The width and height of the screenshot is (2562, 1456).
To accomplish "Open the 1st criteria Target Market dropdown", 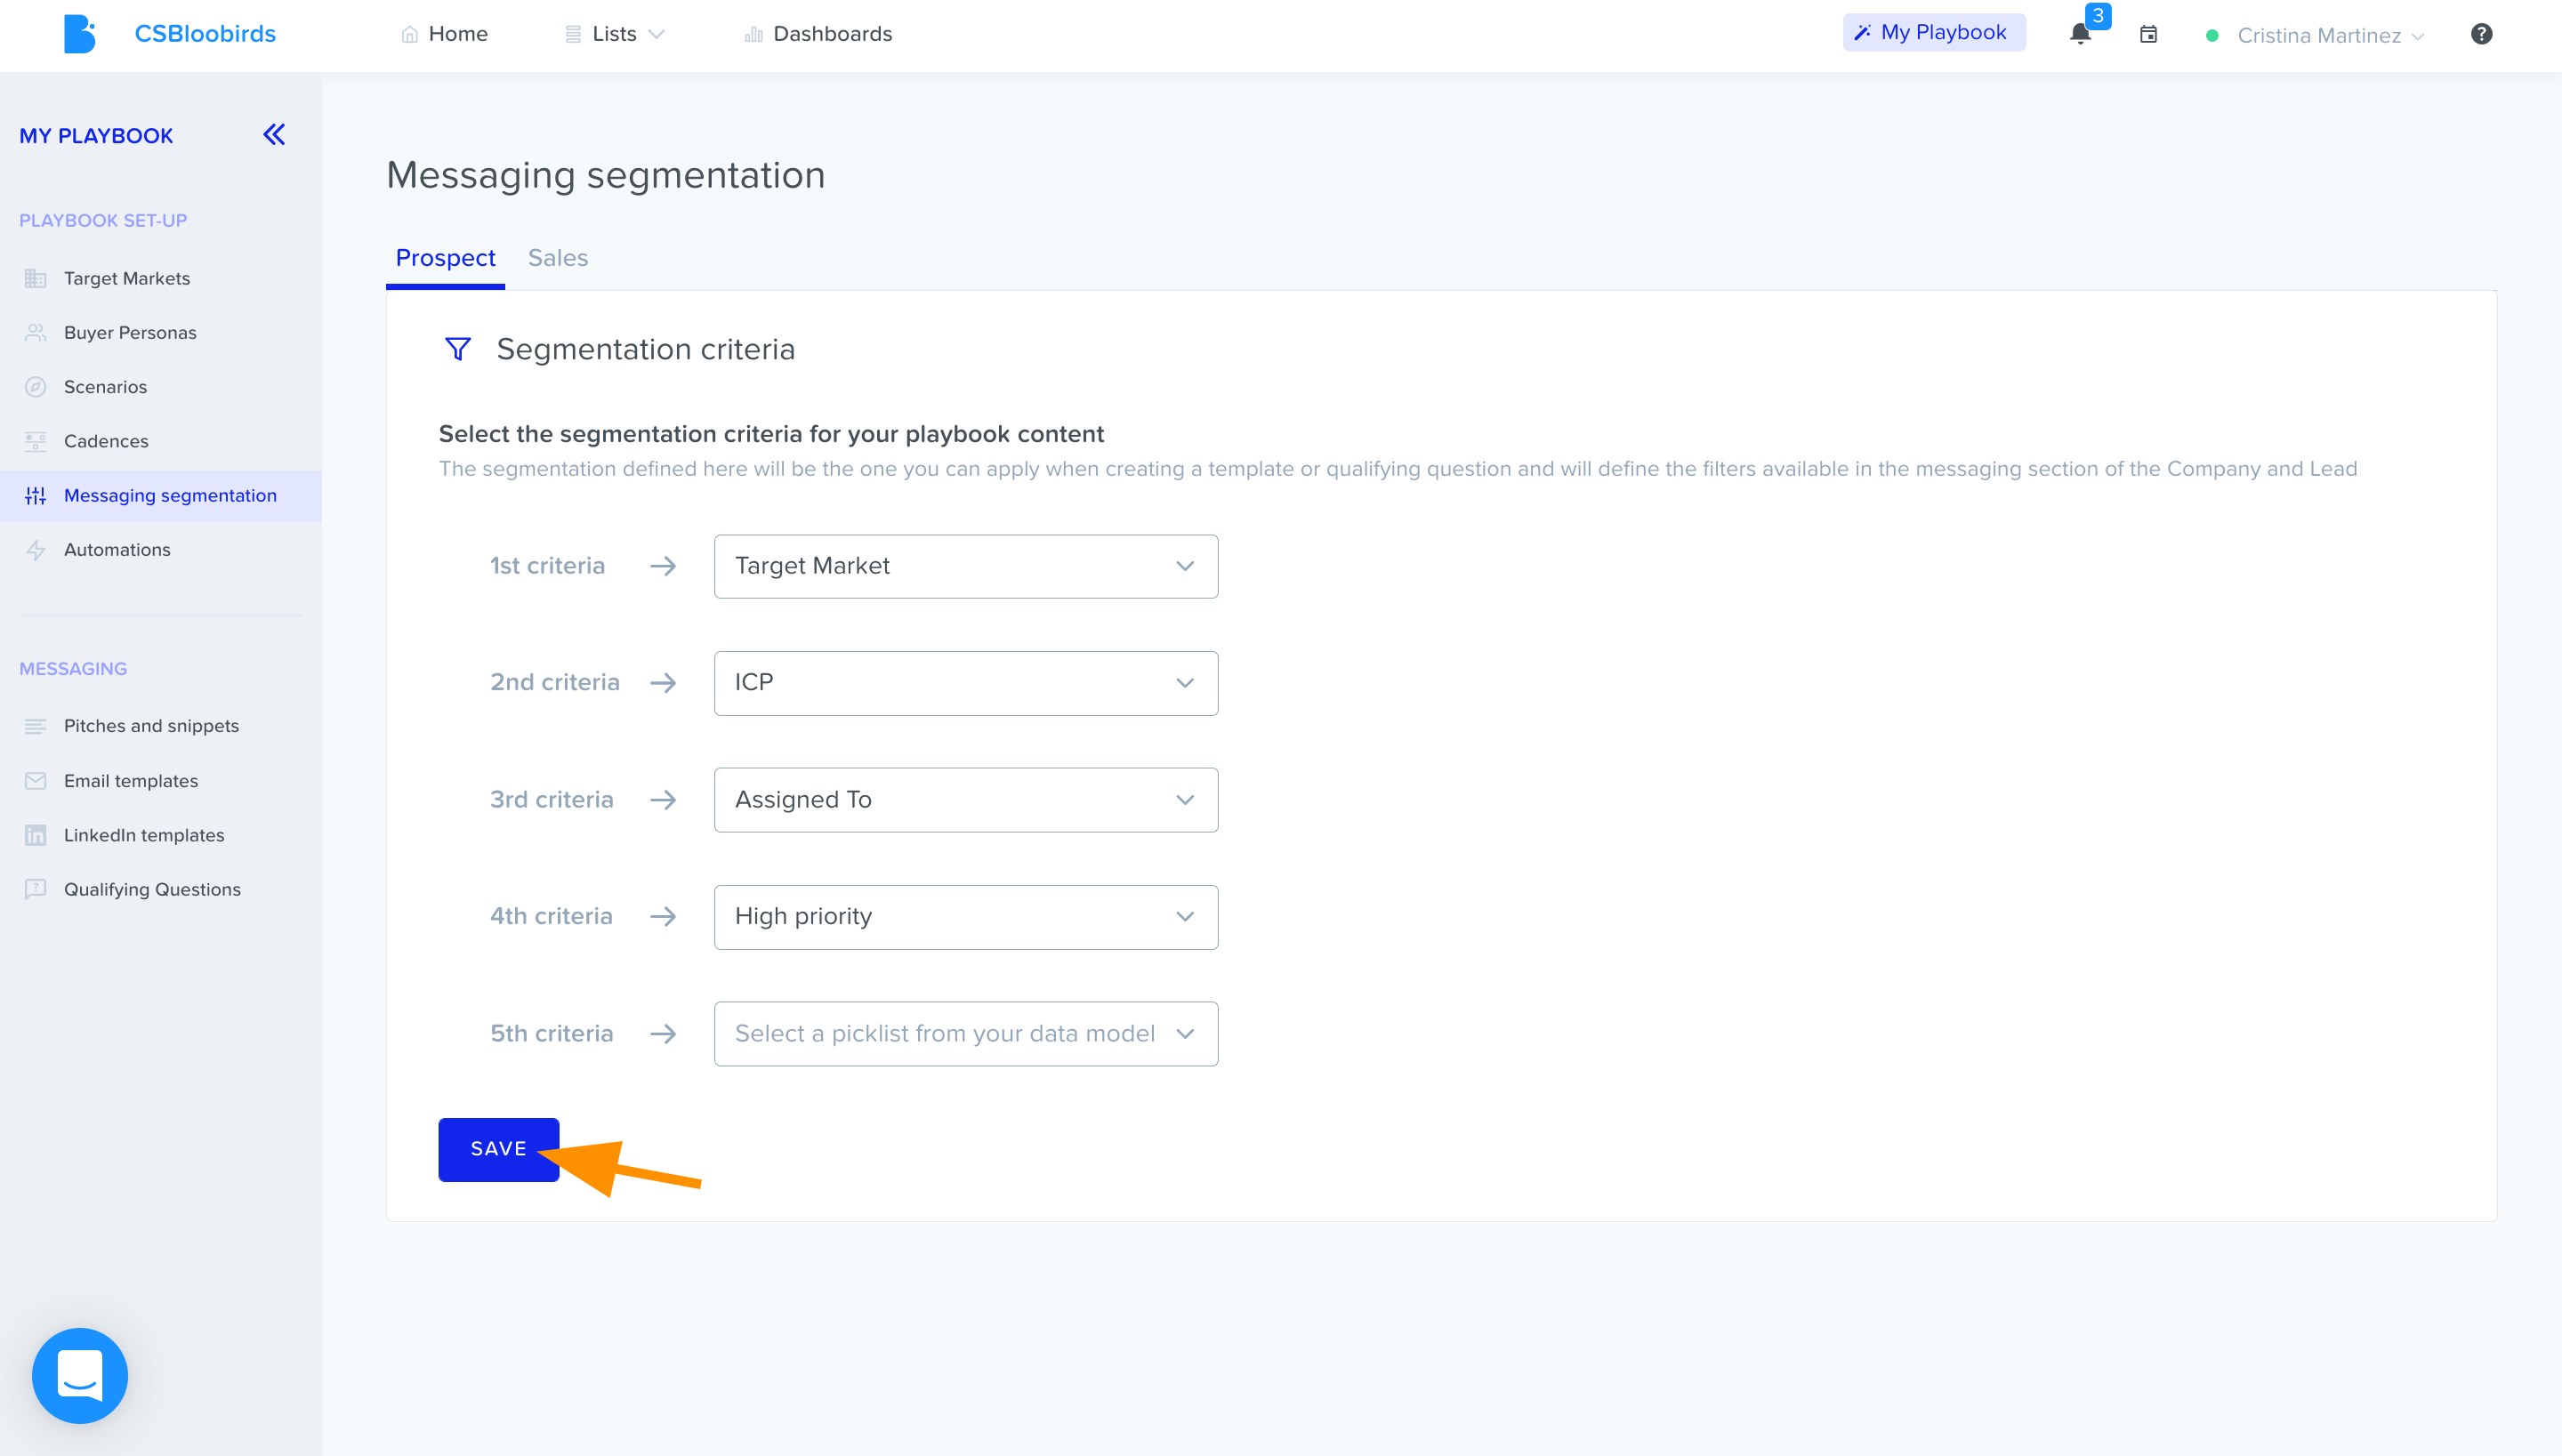I will 966,566.
